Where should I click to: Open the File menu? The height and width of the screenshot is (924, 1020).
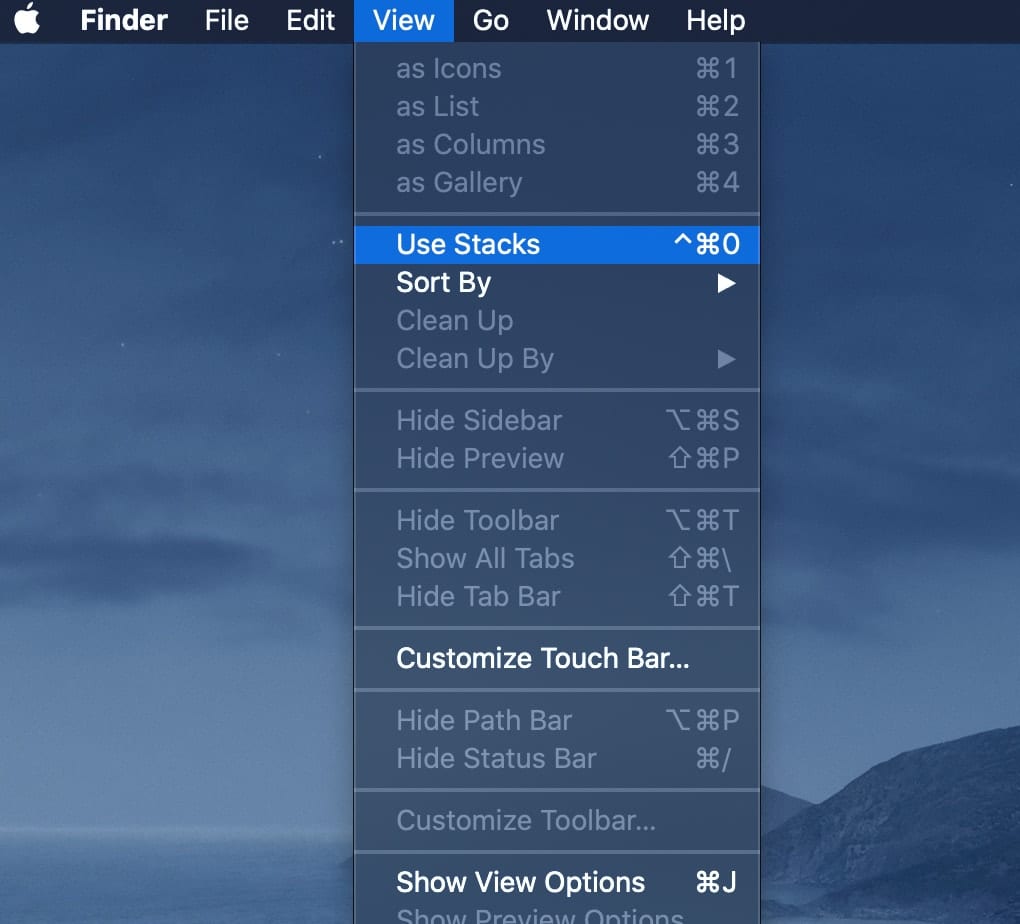[226, 20]
